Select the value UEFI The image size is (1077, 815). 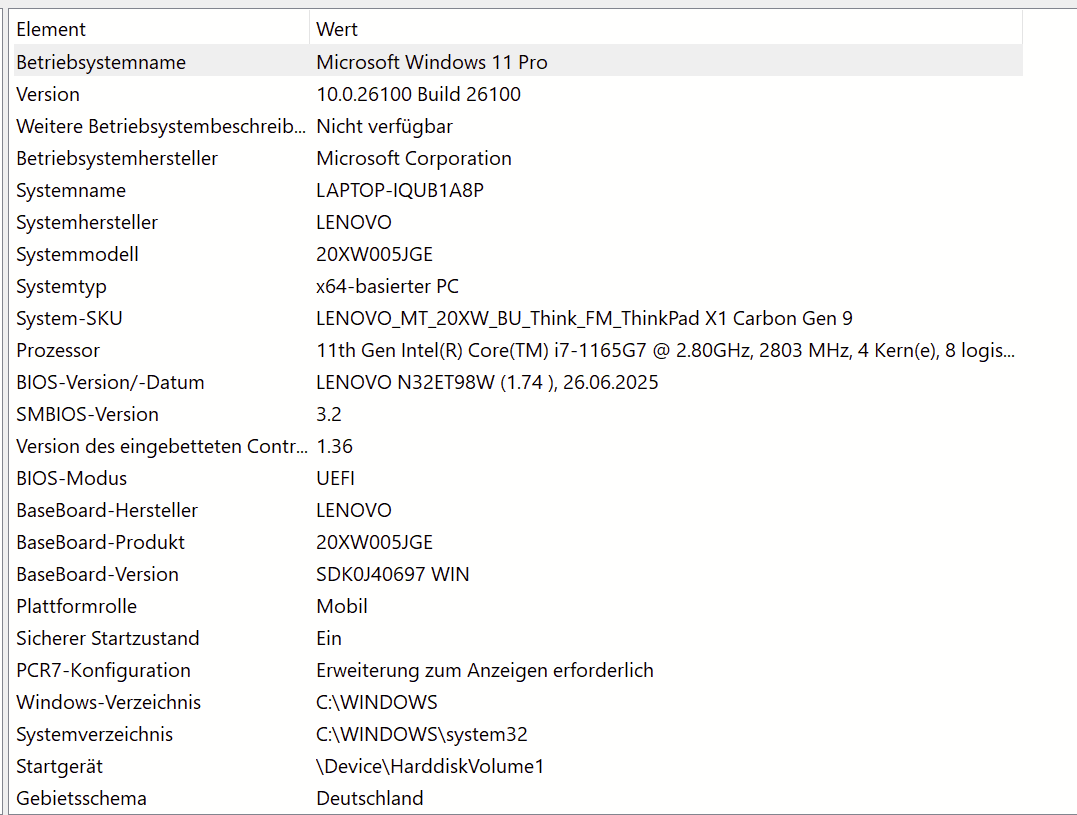point(335,479)
